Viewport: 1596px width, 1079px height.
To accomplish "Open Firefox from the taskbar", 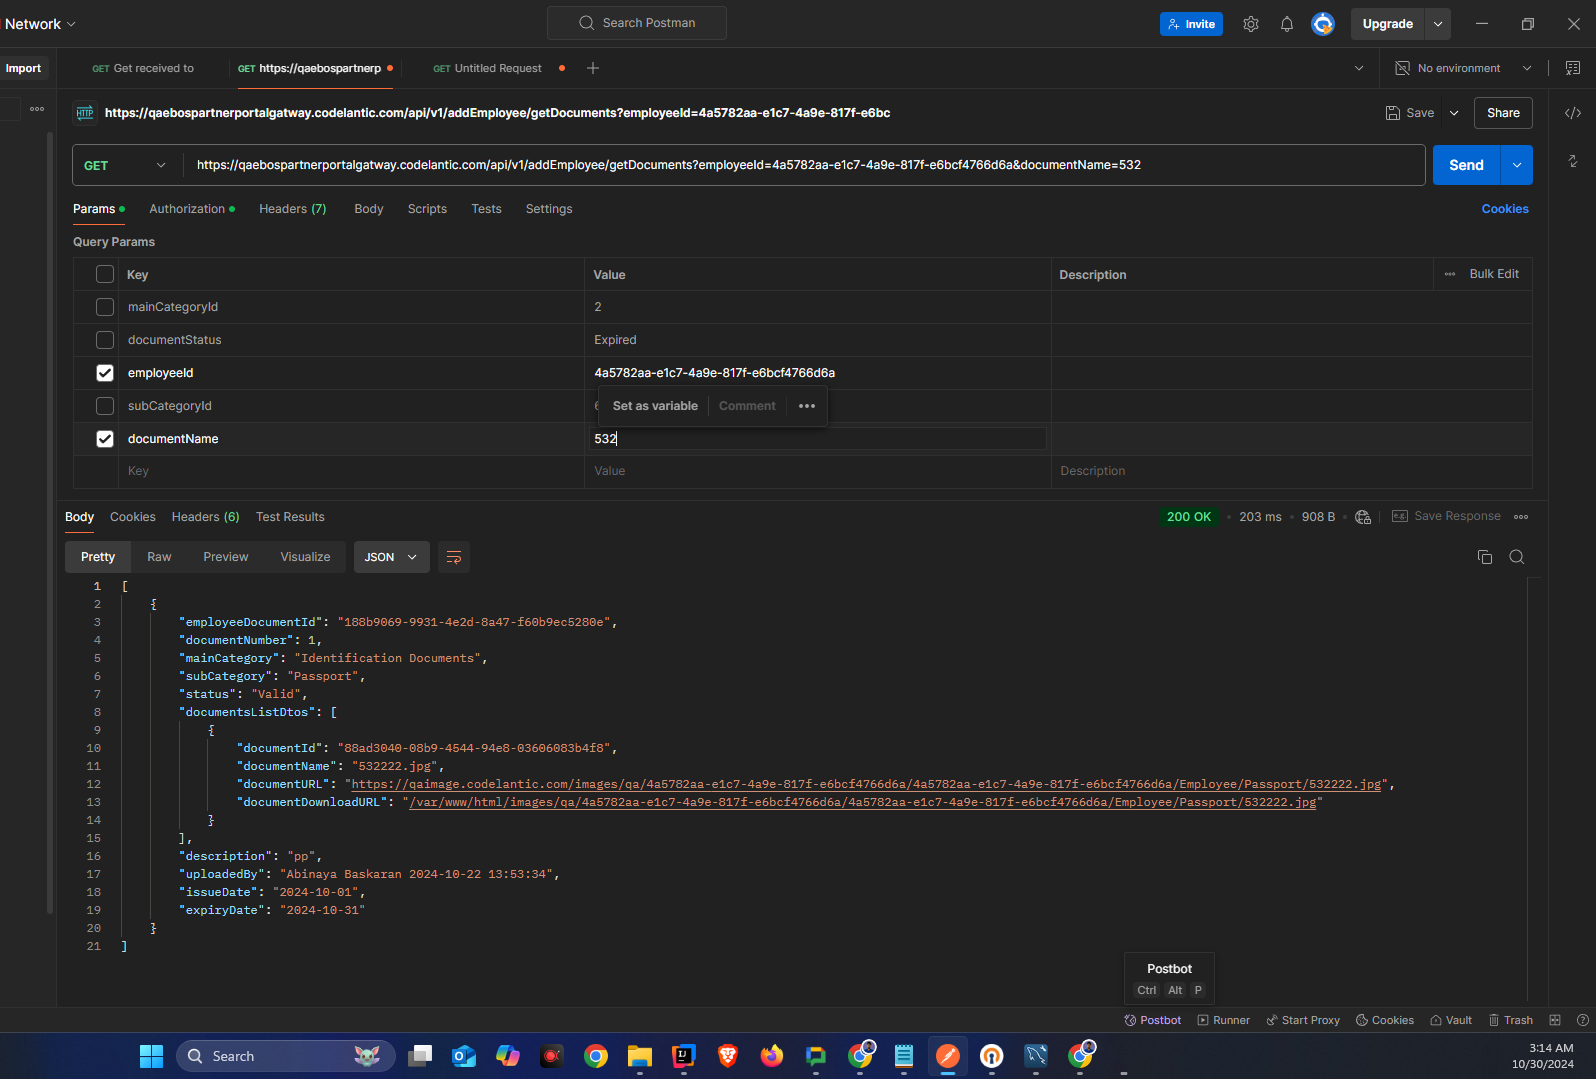I will 771,1056.
